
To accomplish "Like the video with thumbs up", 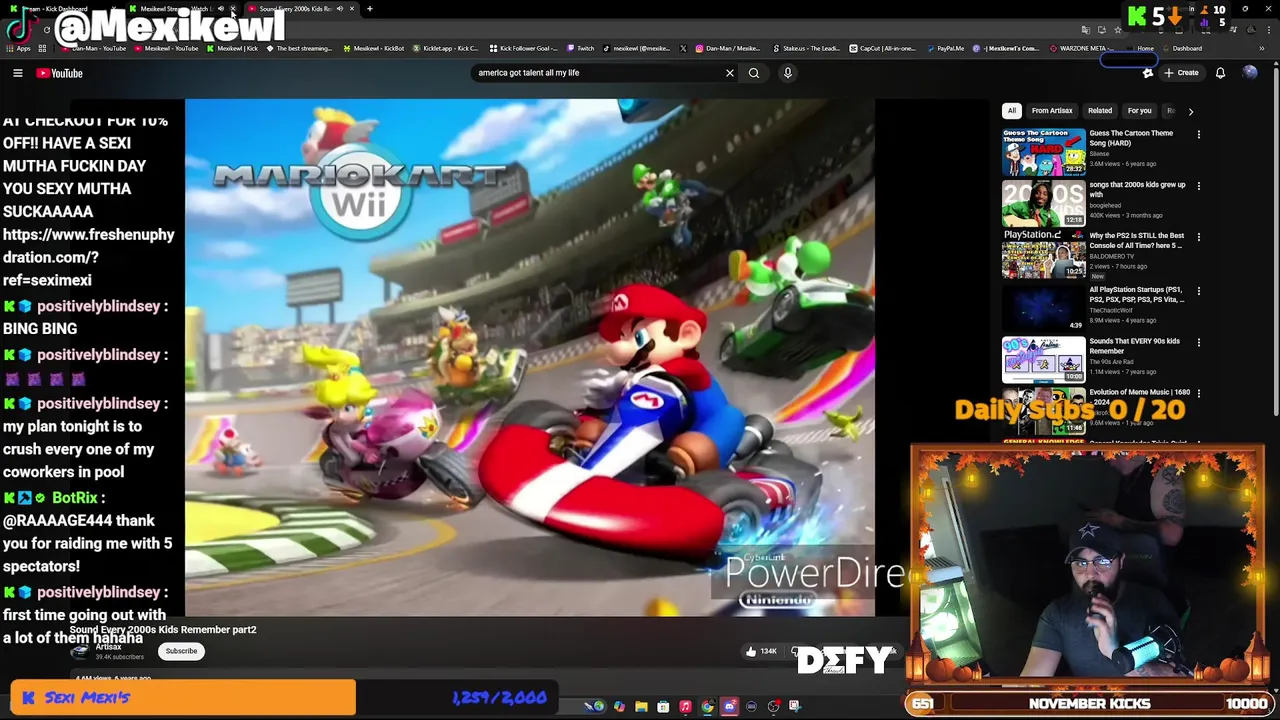I will point(761,651).
